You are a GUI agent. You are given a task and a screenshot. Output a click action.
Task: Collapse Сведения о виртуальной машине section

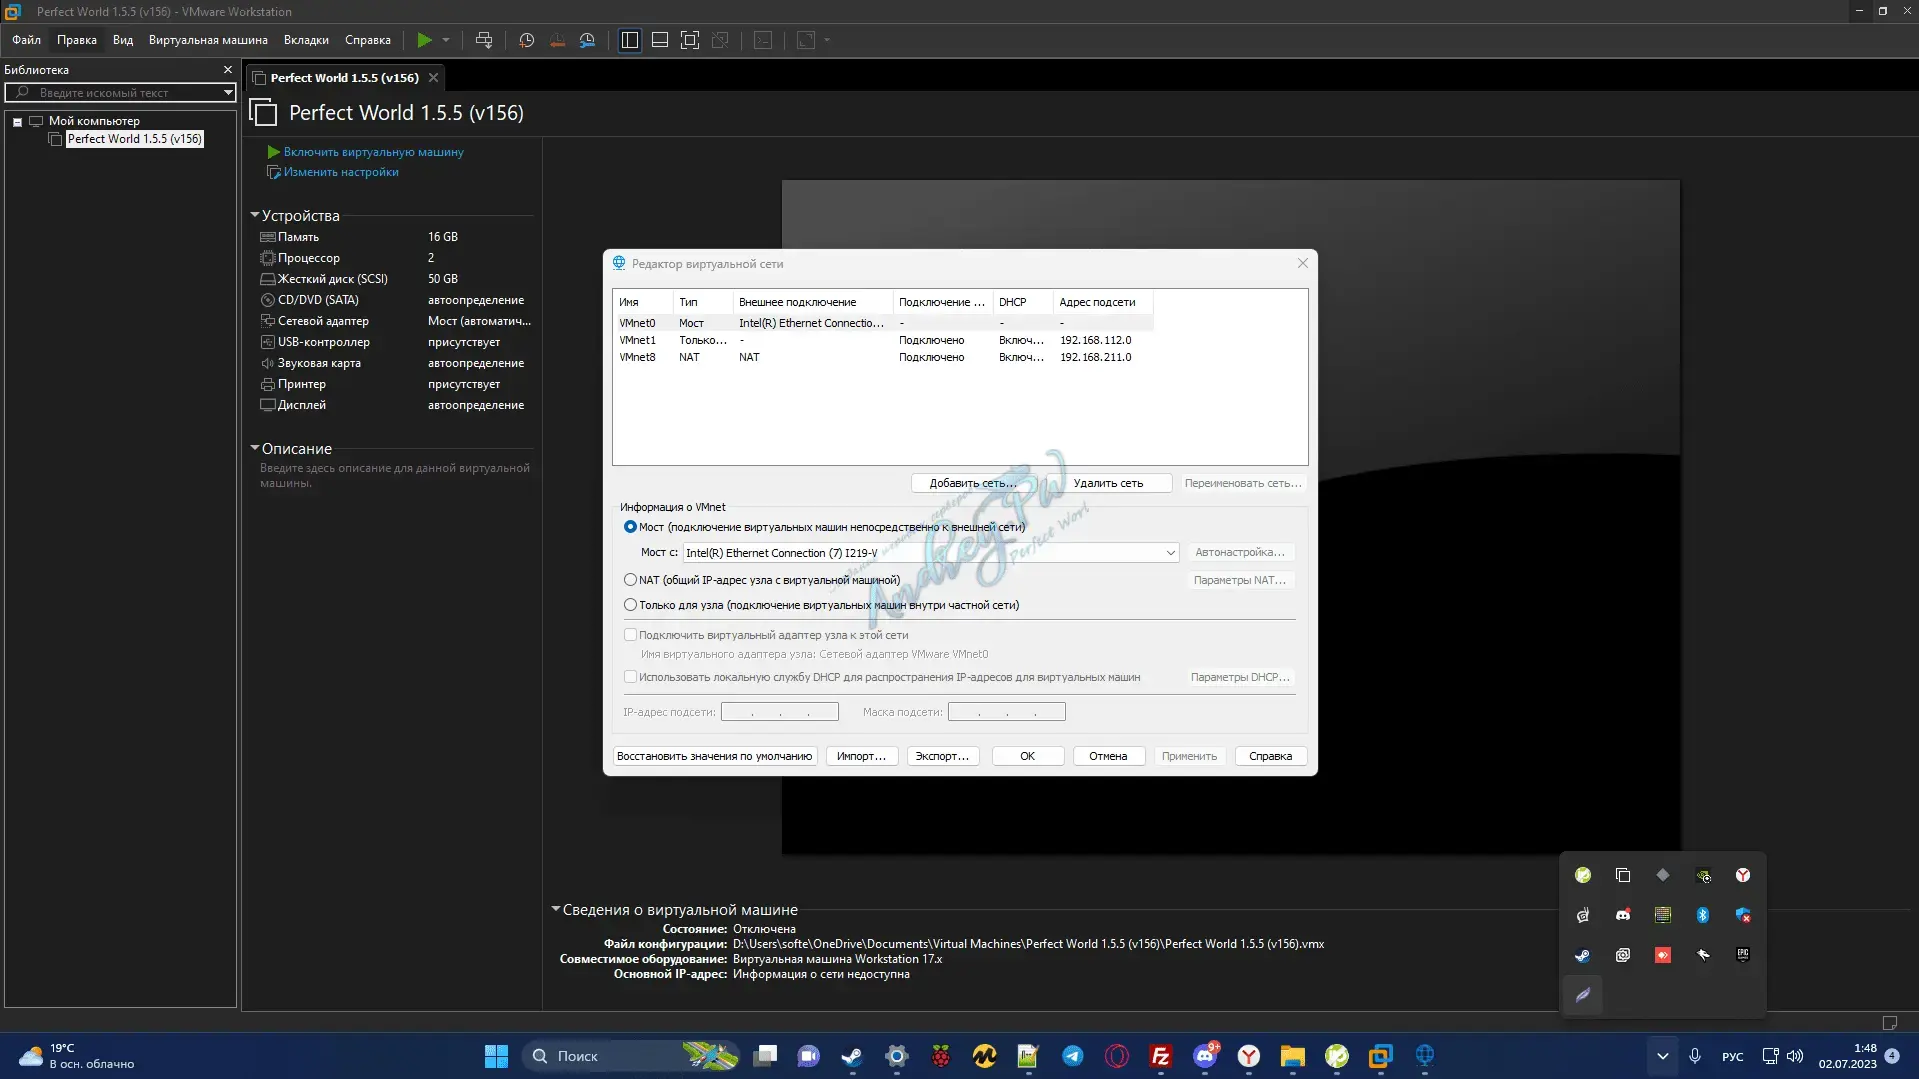coord(556,909)
